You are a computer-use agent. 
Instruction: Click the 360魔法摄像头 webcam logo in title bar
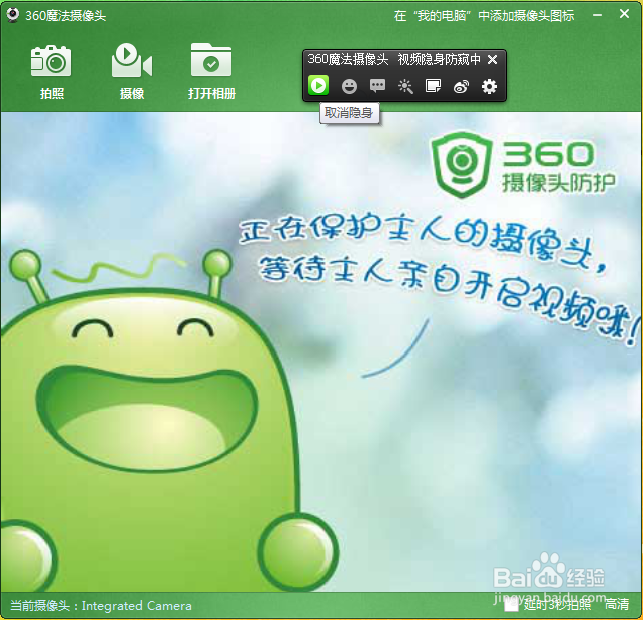[13, 15]
